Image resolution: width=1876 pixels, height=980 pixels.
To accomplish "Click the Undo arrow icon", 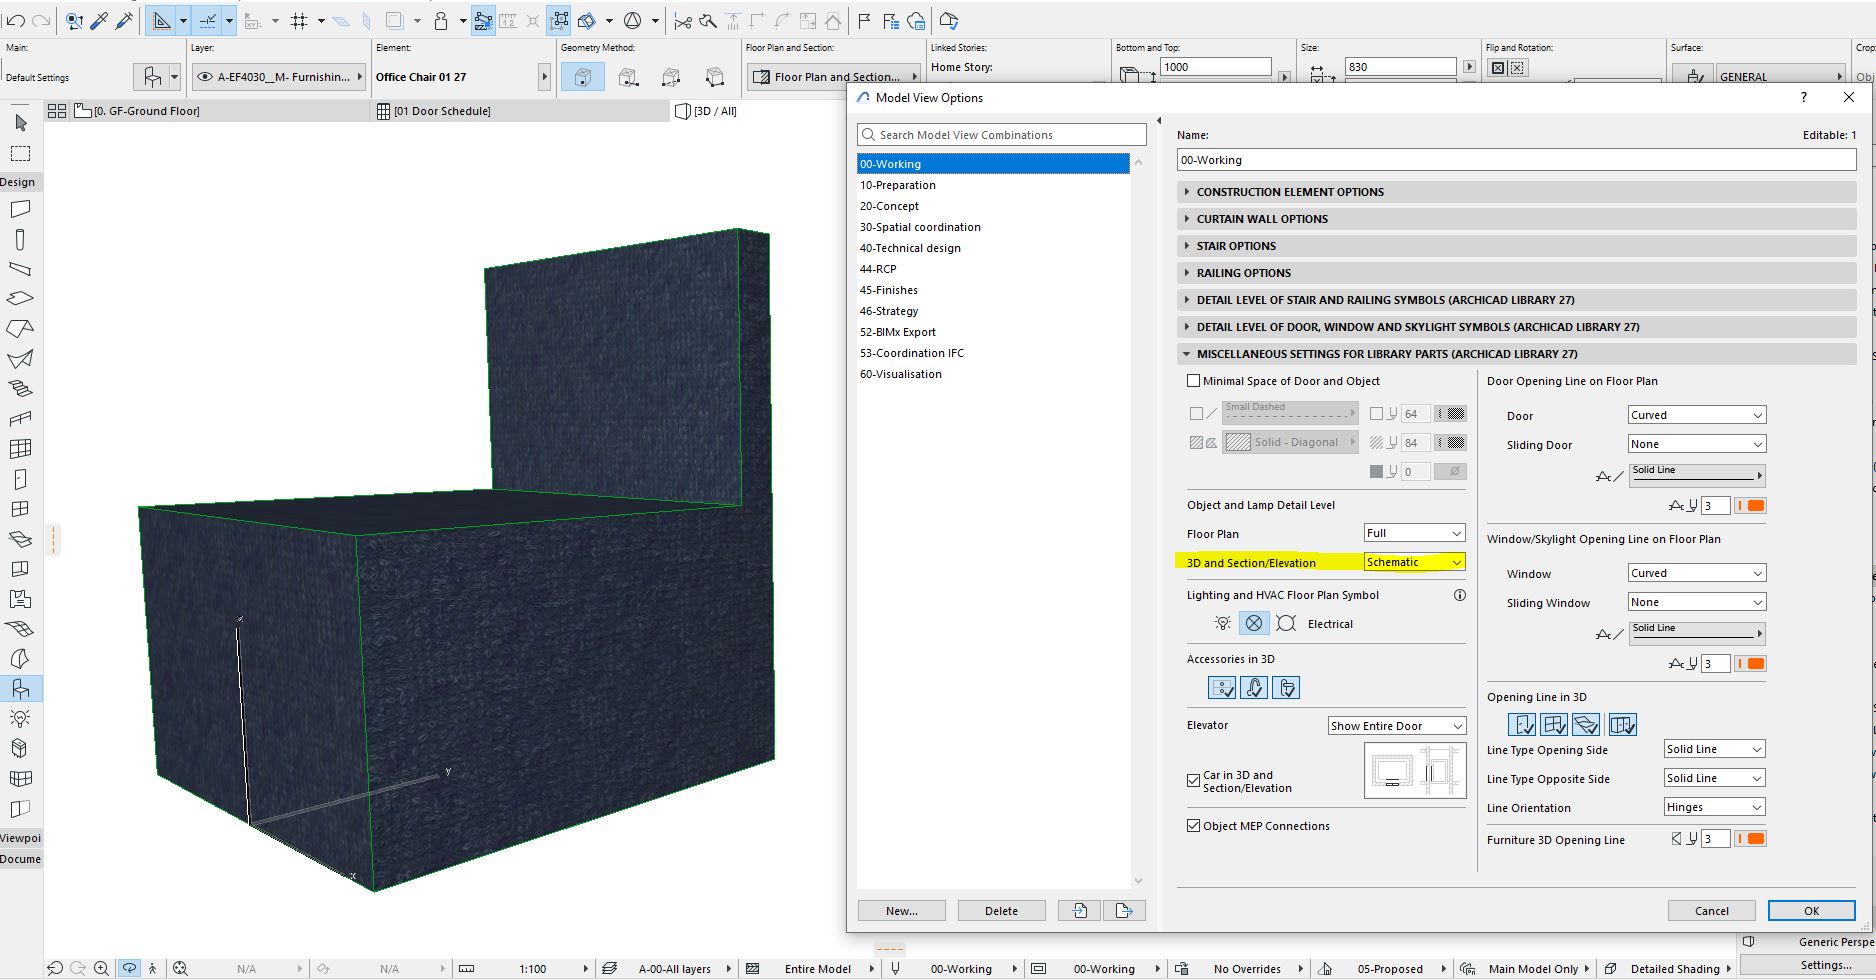I will [16, 20].
